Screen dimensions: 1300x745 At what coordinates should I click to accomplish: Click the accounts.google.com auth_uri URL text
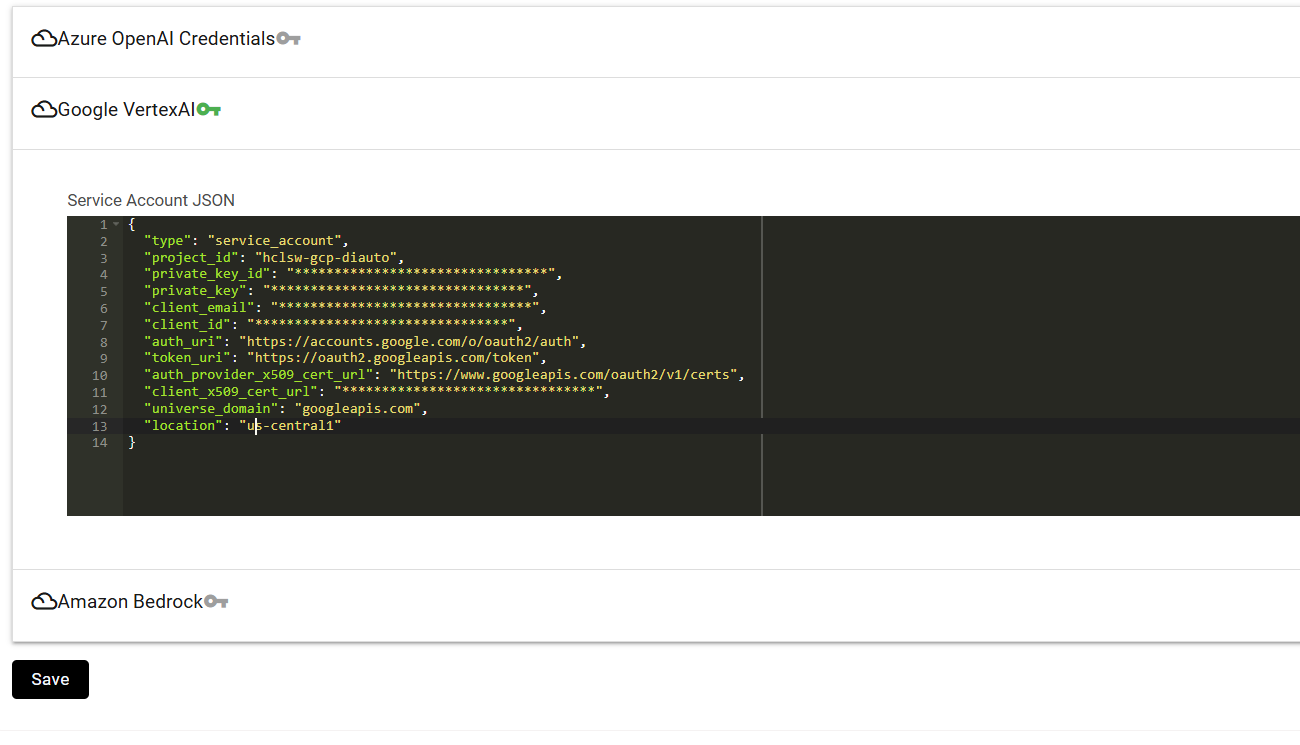click(410, 342)
